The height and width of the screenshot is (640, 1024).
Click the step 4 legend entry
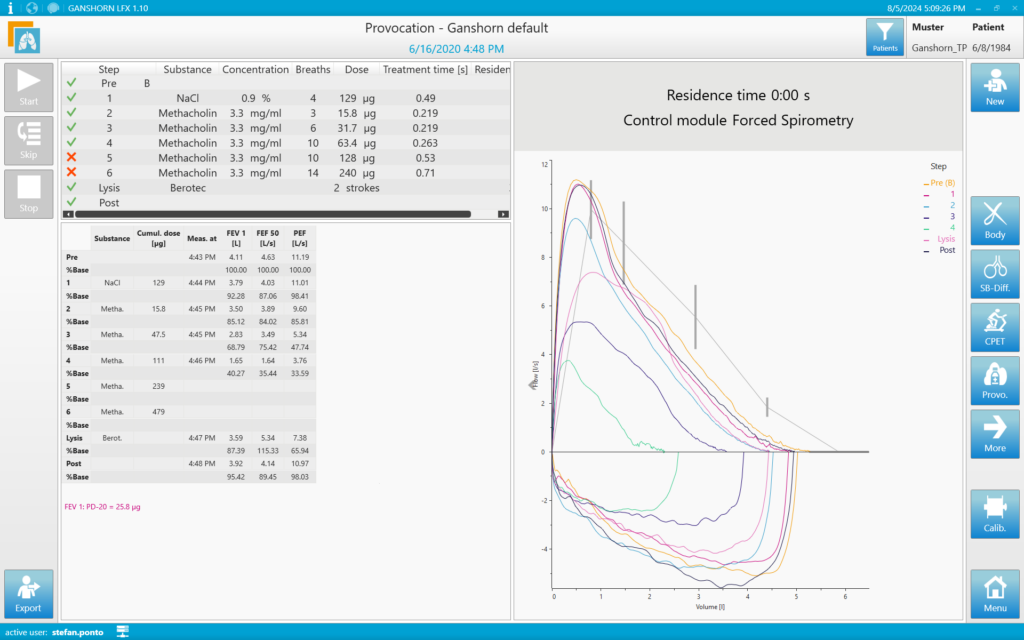(938, 228)
